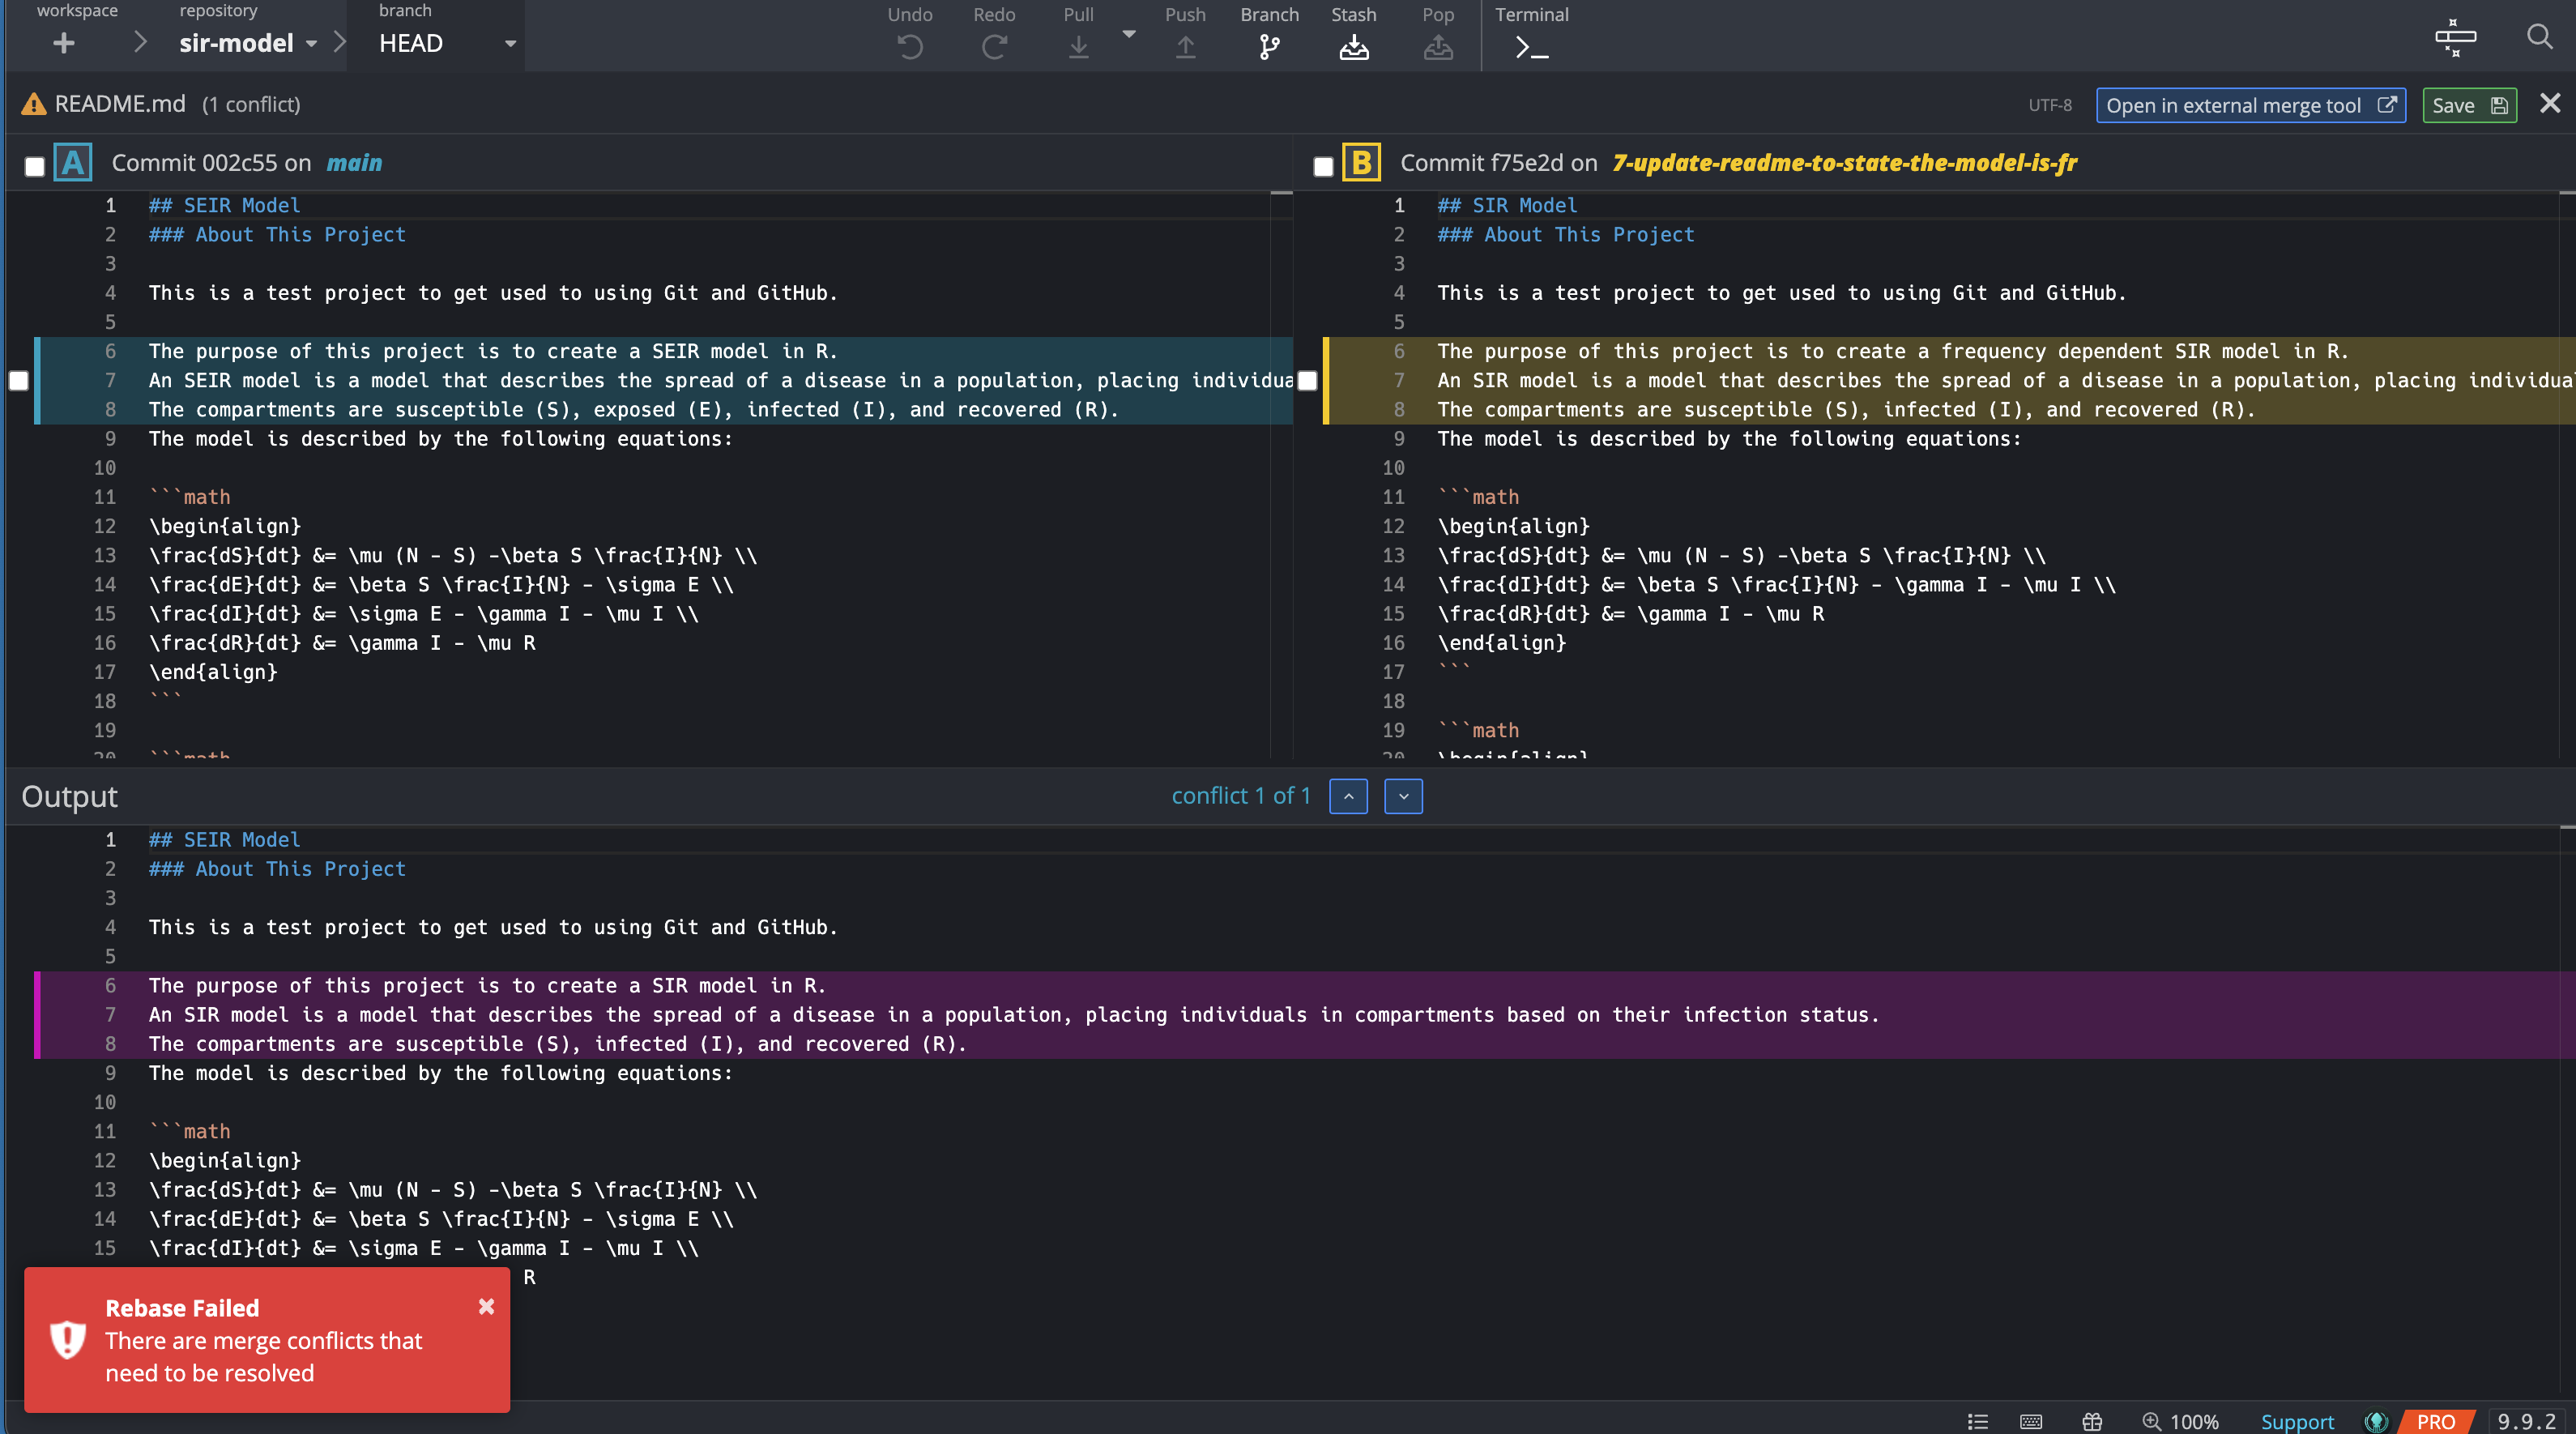Tick the conflict hunk checkbox on side A
Image resolution: width=2576 pixels, height=1434 pixels.
click(x=19, y=380)
